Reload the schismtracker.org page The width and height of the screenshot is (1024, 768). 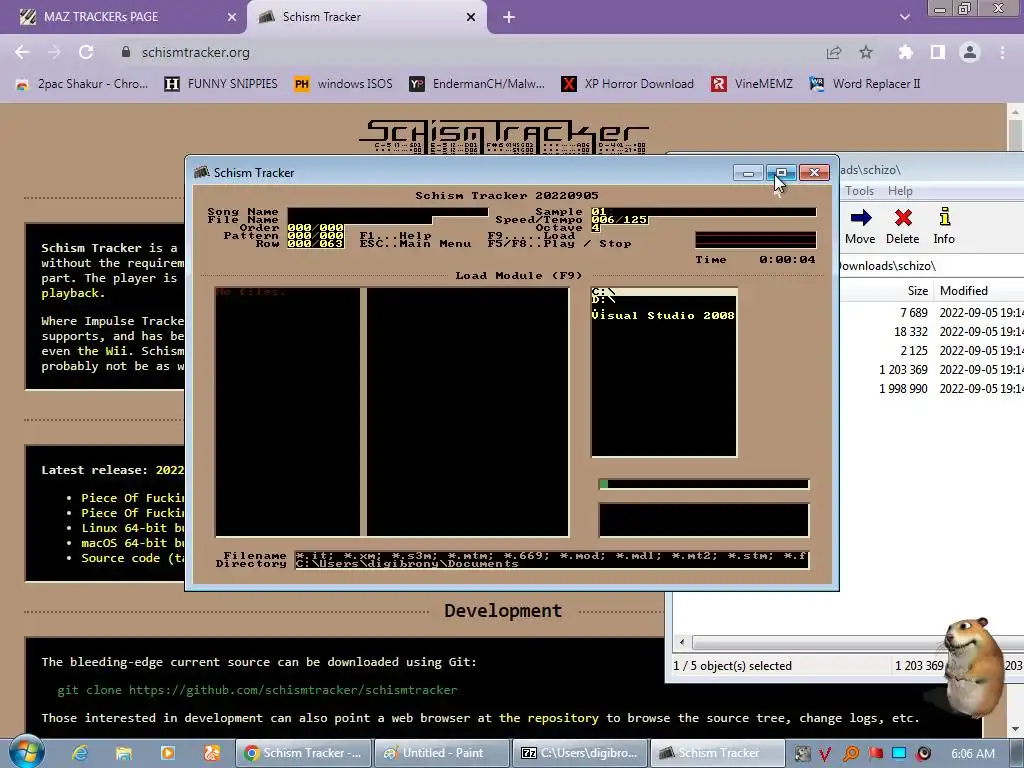[86, 52]
